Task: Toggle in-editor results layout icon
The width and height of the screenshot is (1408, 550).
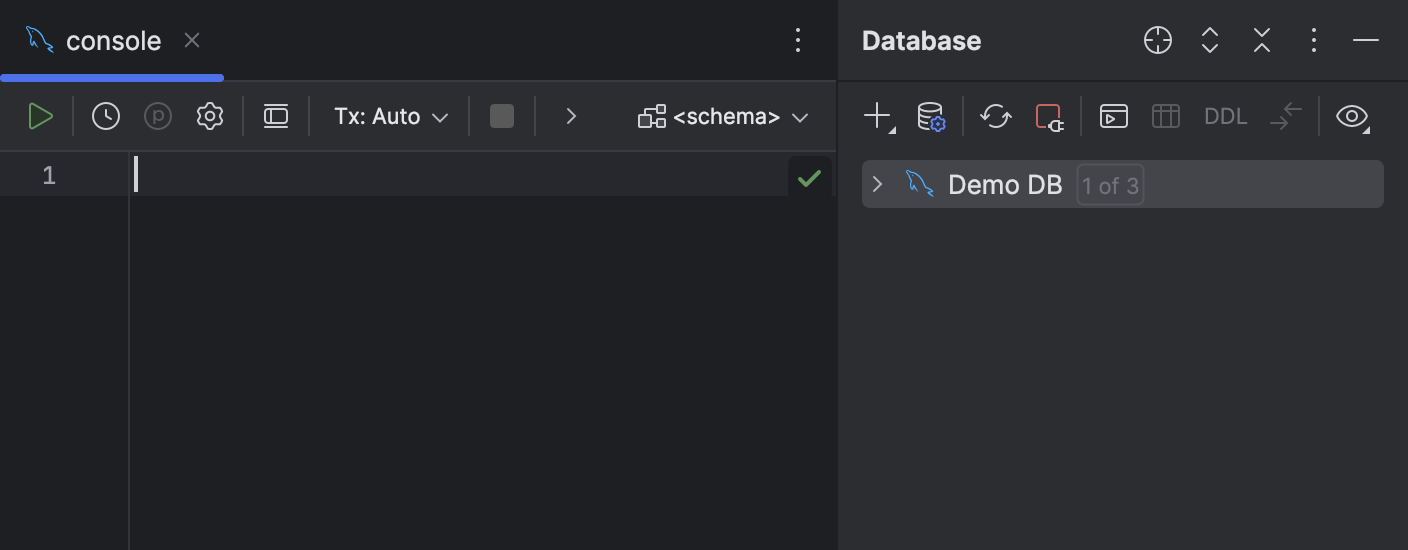Action: click(x=276, y=117)
